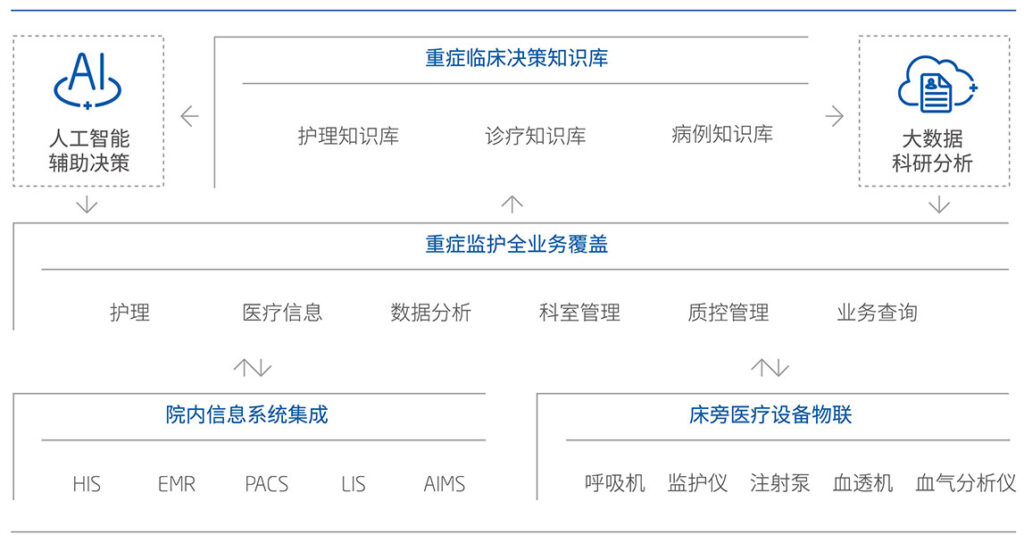Click the up-down arrows above 床旁医疗设备物联
The height and width of the screenshot is (543, 1024).
pos(769,367)
